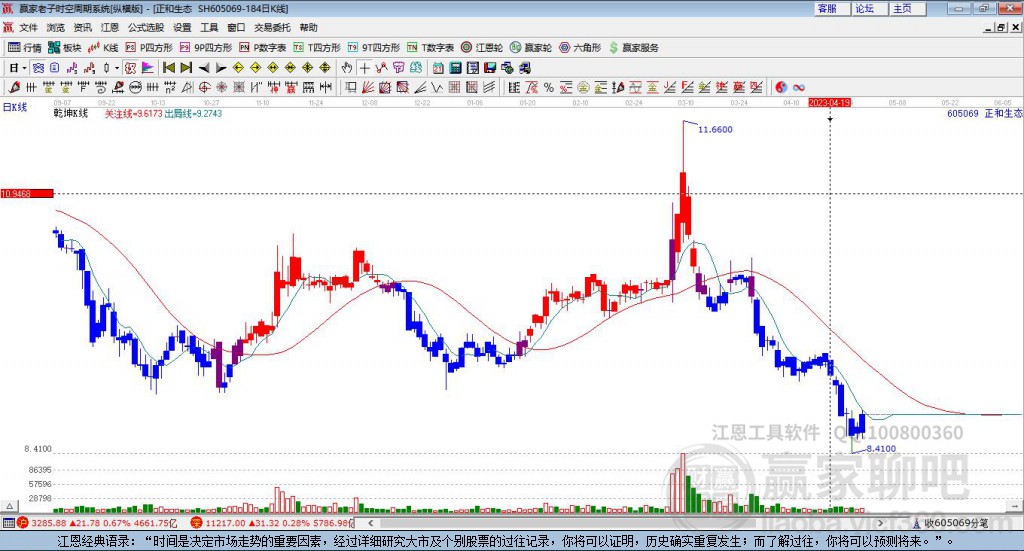Click the magenta flag chart icon
This screenshot has width=1024, height=551.
148,68
